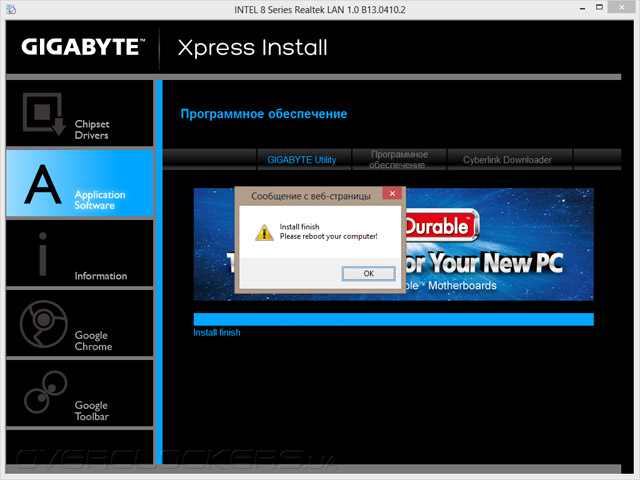Click the Xpress Install title text
The height and width of the screenshot is (480, 640).
point(253,48)
